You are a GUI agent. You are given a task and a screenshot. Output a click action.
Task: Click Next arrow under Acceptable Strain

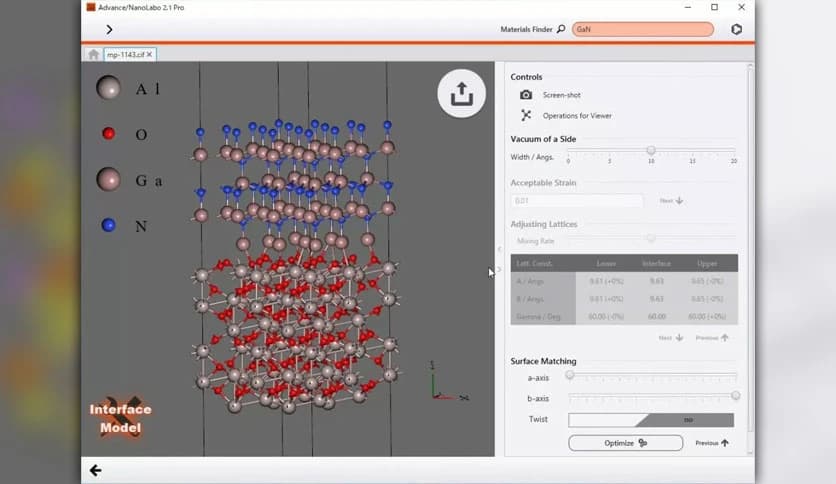point(671,201)
